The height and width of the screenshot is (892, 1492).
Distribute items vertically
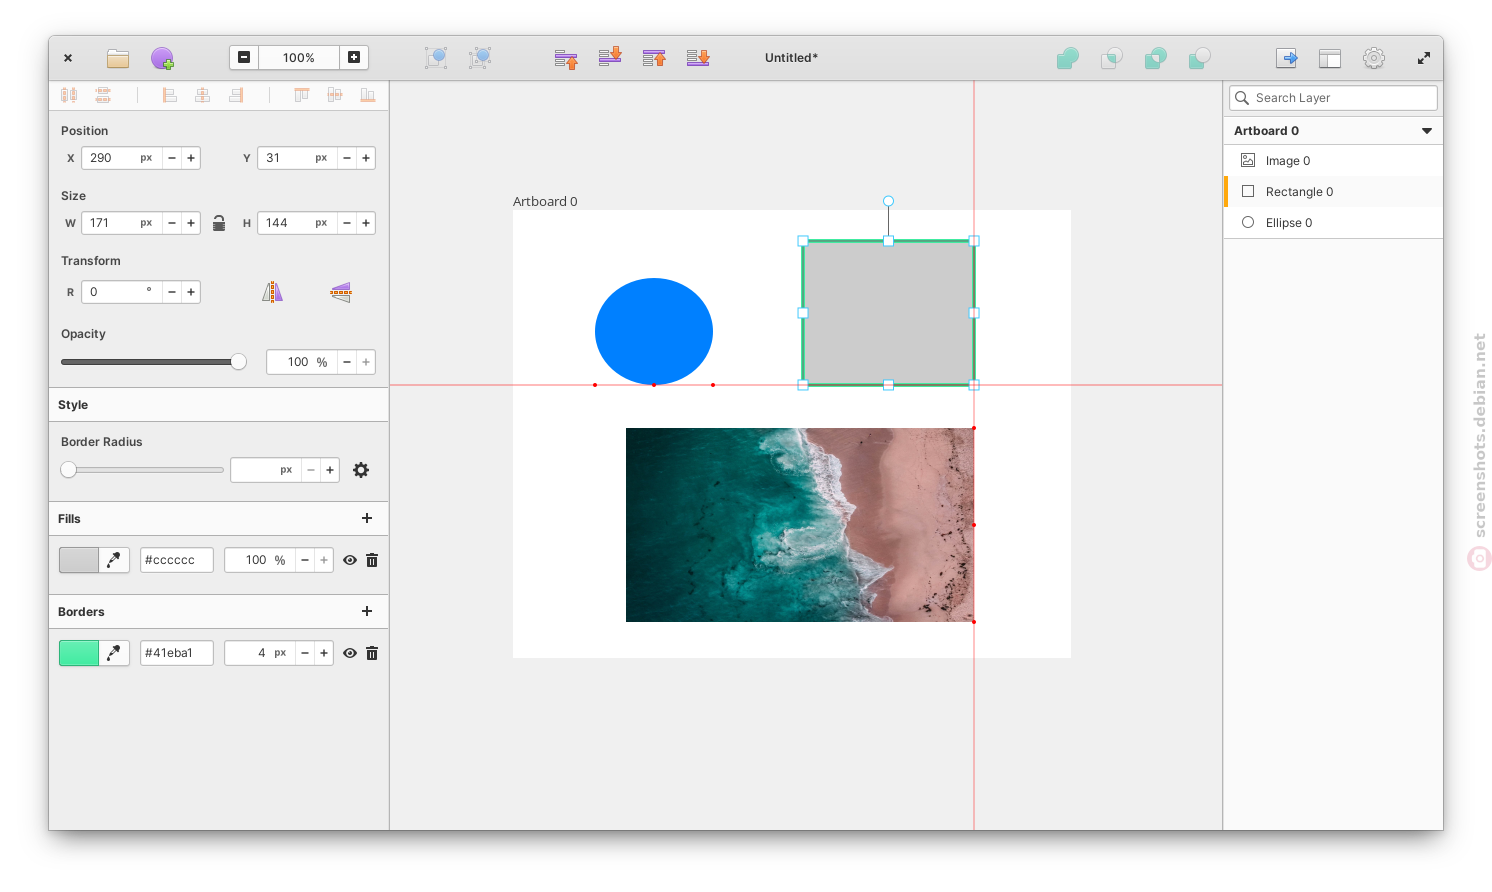click(x=103, y=95)
